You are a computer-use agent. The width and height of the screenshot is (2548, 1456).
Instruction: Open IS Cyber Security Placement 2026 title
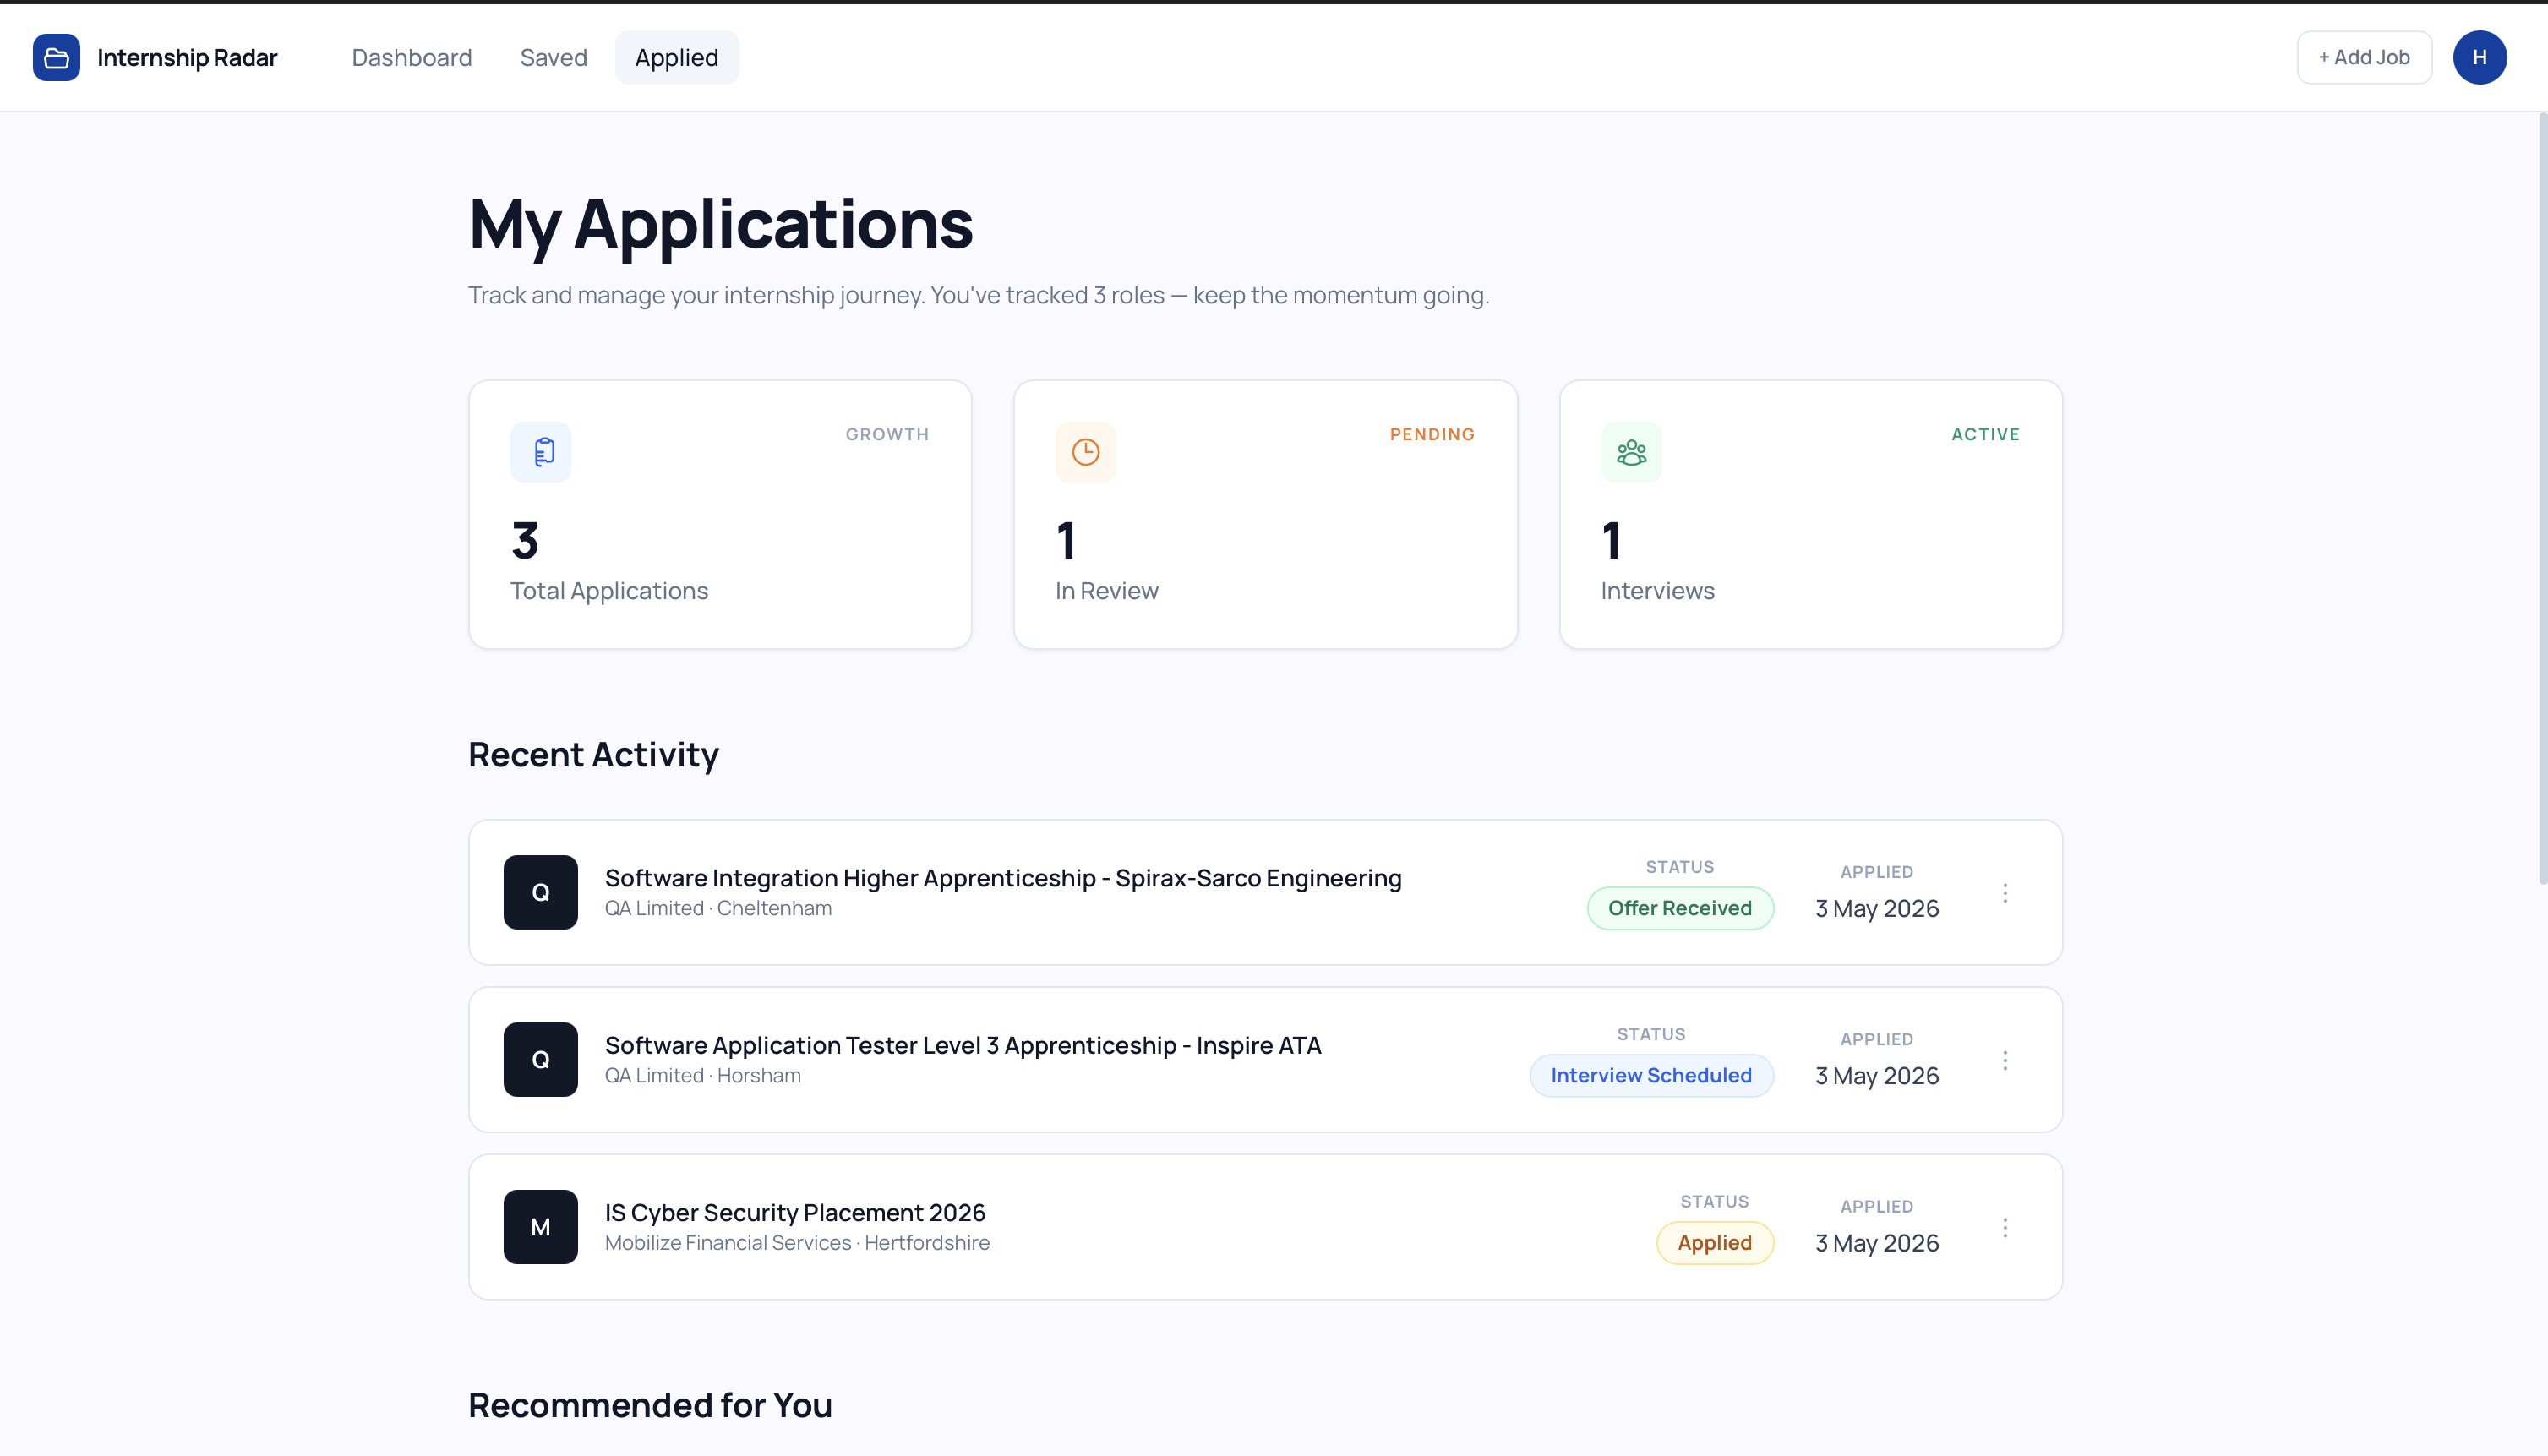pos(795,1212)
